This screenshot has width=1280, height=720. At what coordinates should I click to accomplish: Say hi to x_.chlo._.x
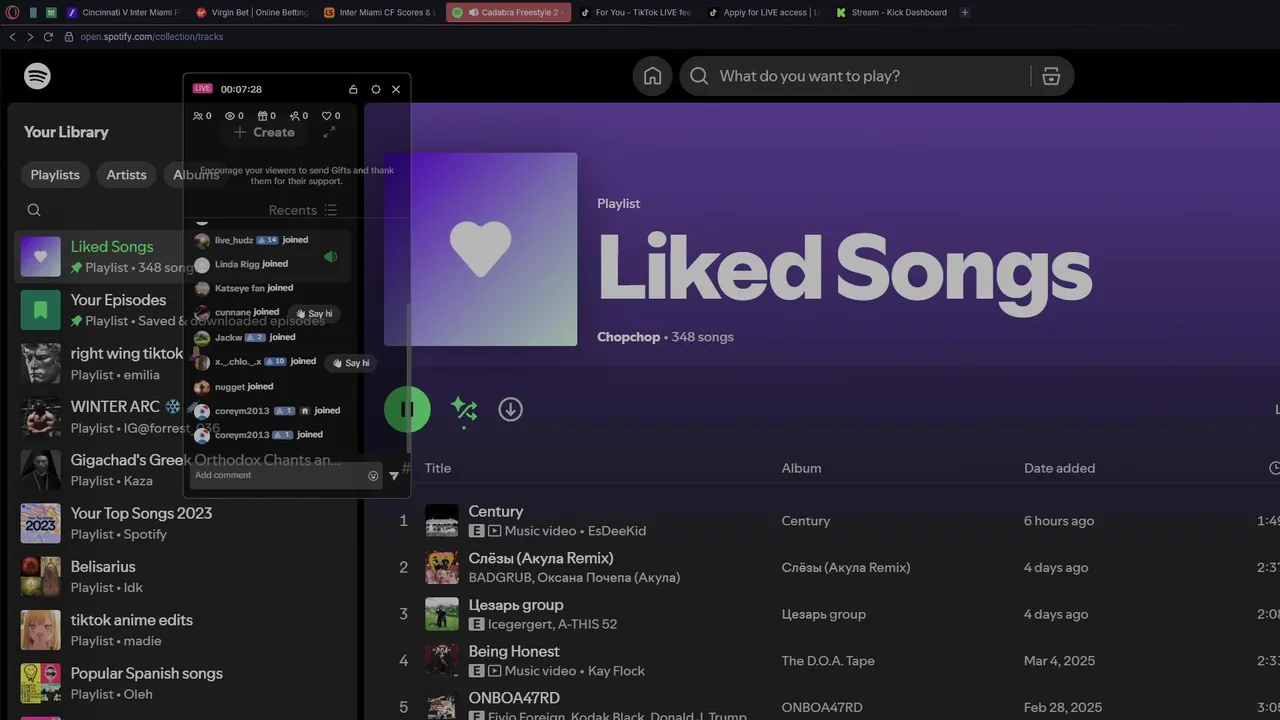coord(351,363)
